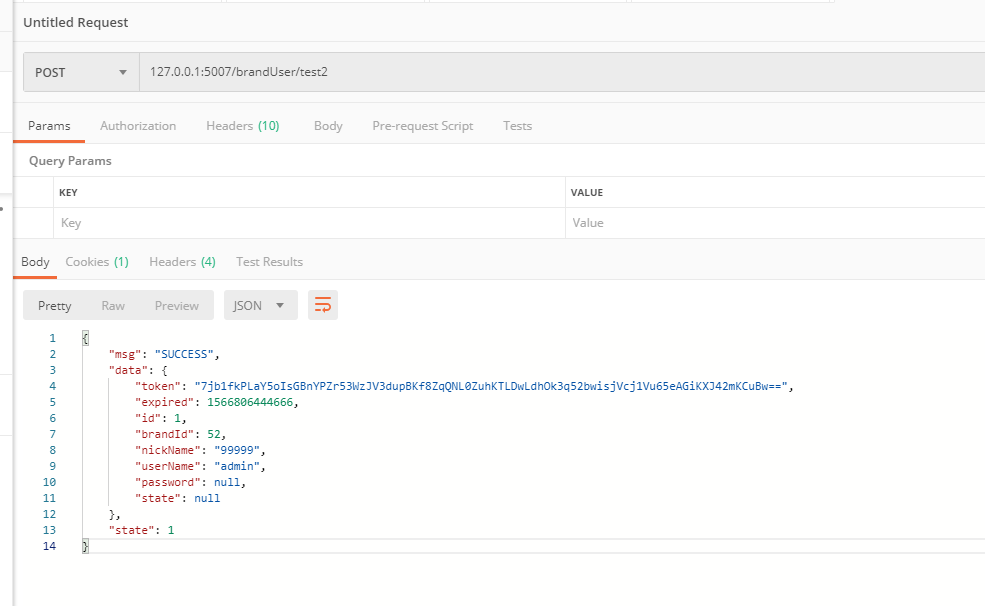The height and width of the screenshot is (606, 985).
Task: Open the Cookies (1) tab
Action: 97,262
